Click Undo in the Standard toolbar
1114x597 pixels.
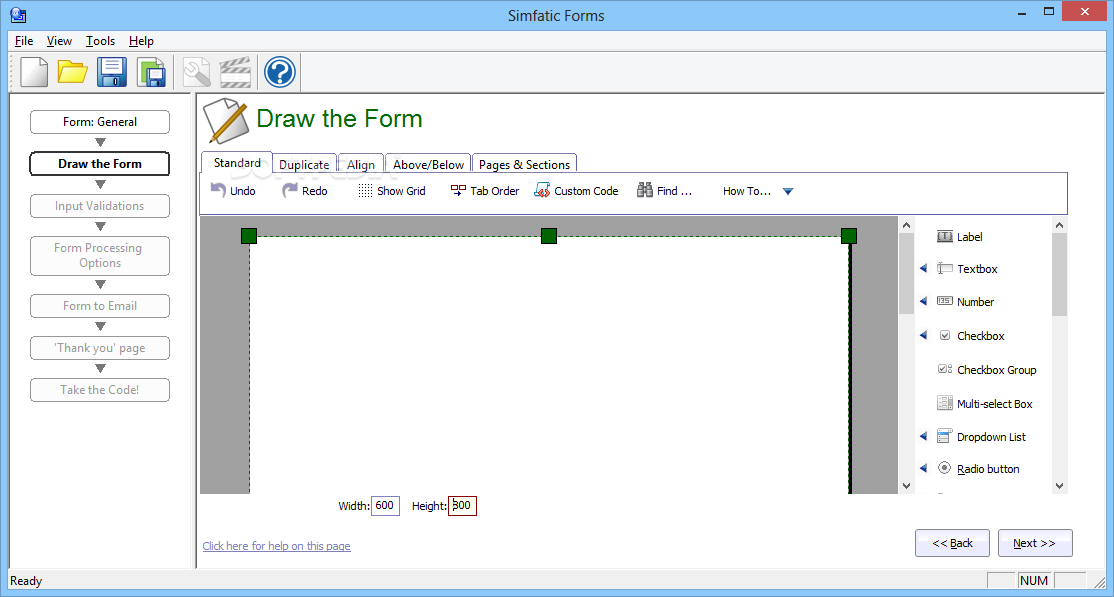pyautogui.click(x=233, y=190)
